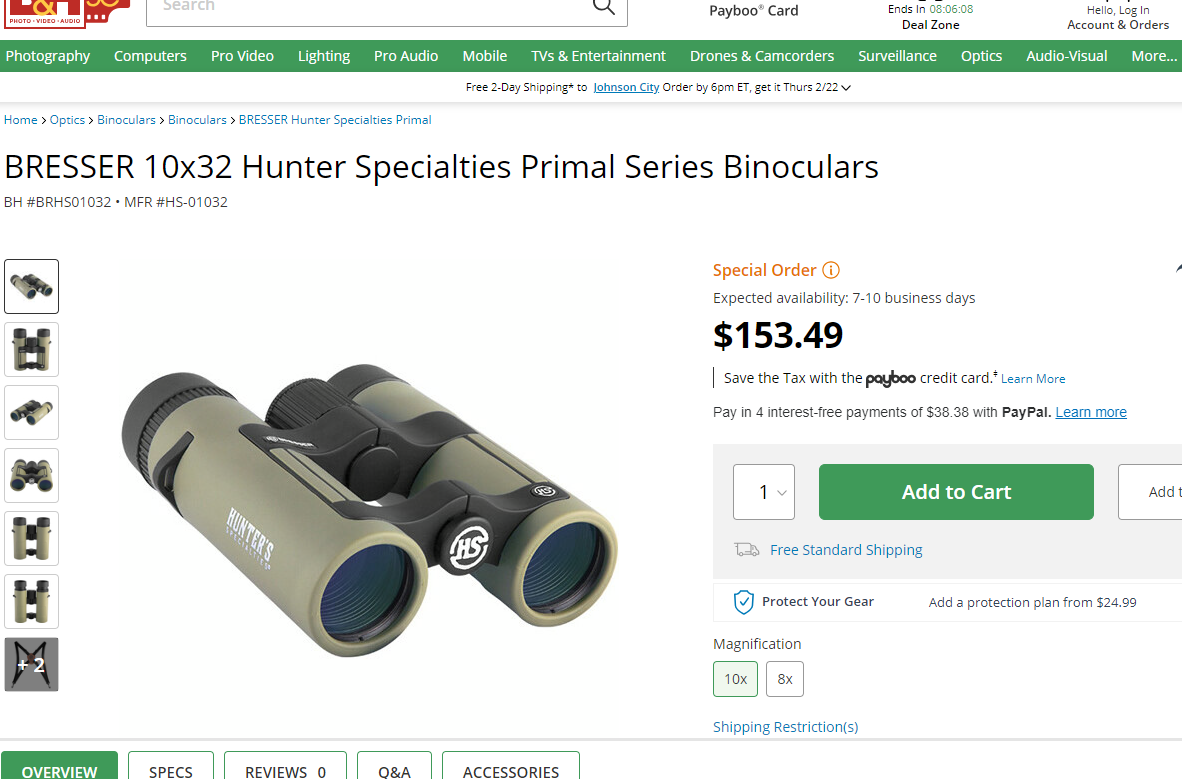The height and width of the screenshot is (779, 1182).
Task: Click the Protect Your Gear shield icon
Action: [x=743, y=601]
